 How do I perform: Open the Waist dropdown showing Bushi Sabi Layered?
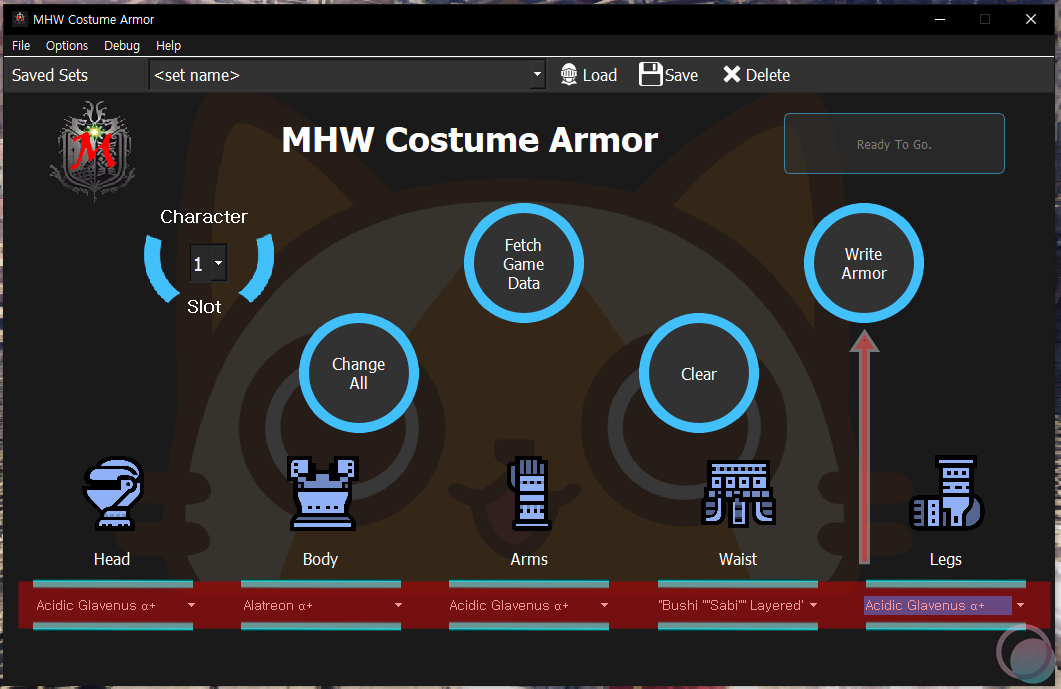coord(738,605)
